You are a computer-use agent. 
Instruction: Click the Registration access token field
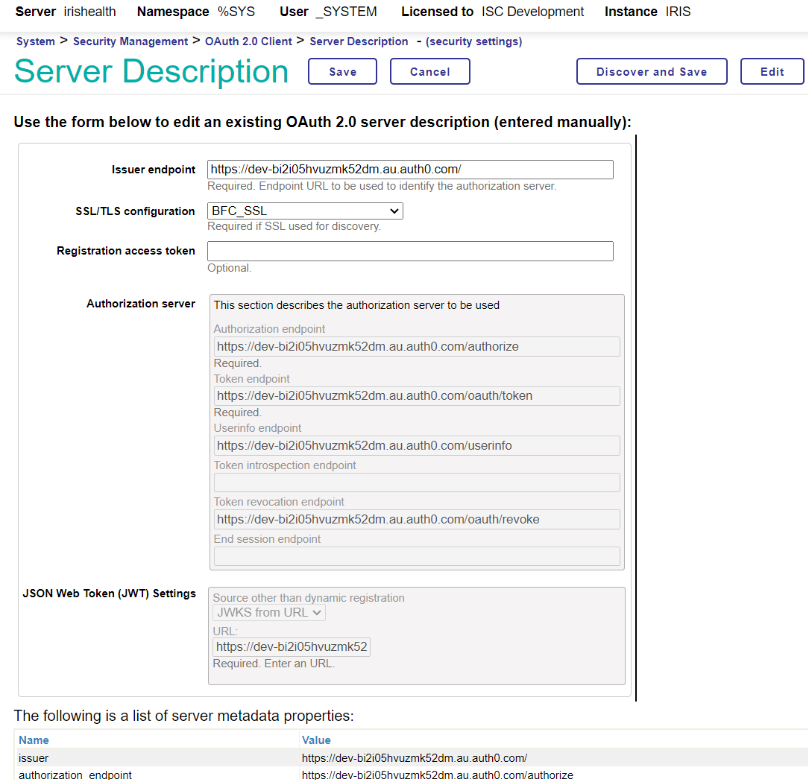pos(410,252)
